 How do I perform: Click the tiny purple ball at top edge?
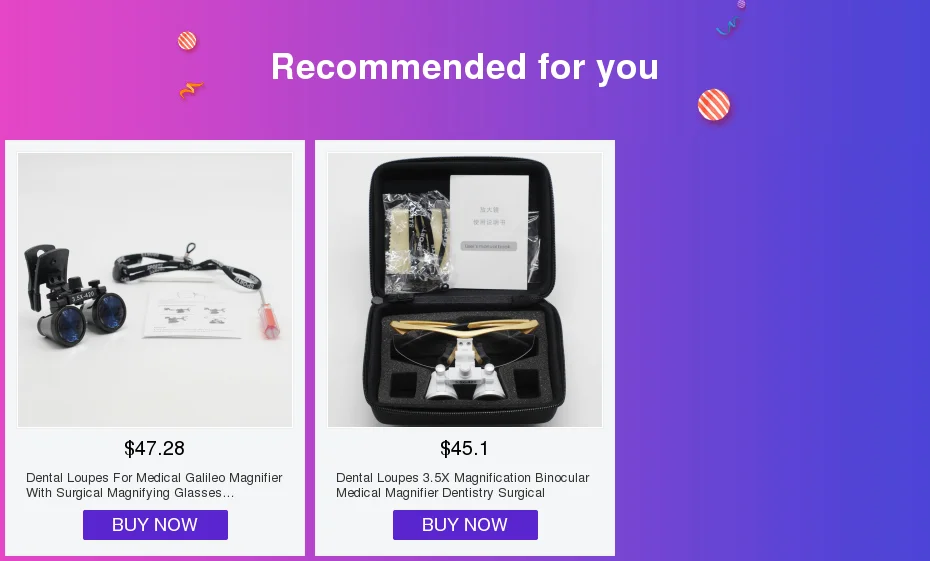(741, 4)
